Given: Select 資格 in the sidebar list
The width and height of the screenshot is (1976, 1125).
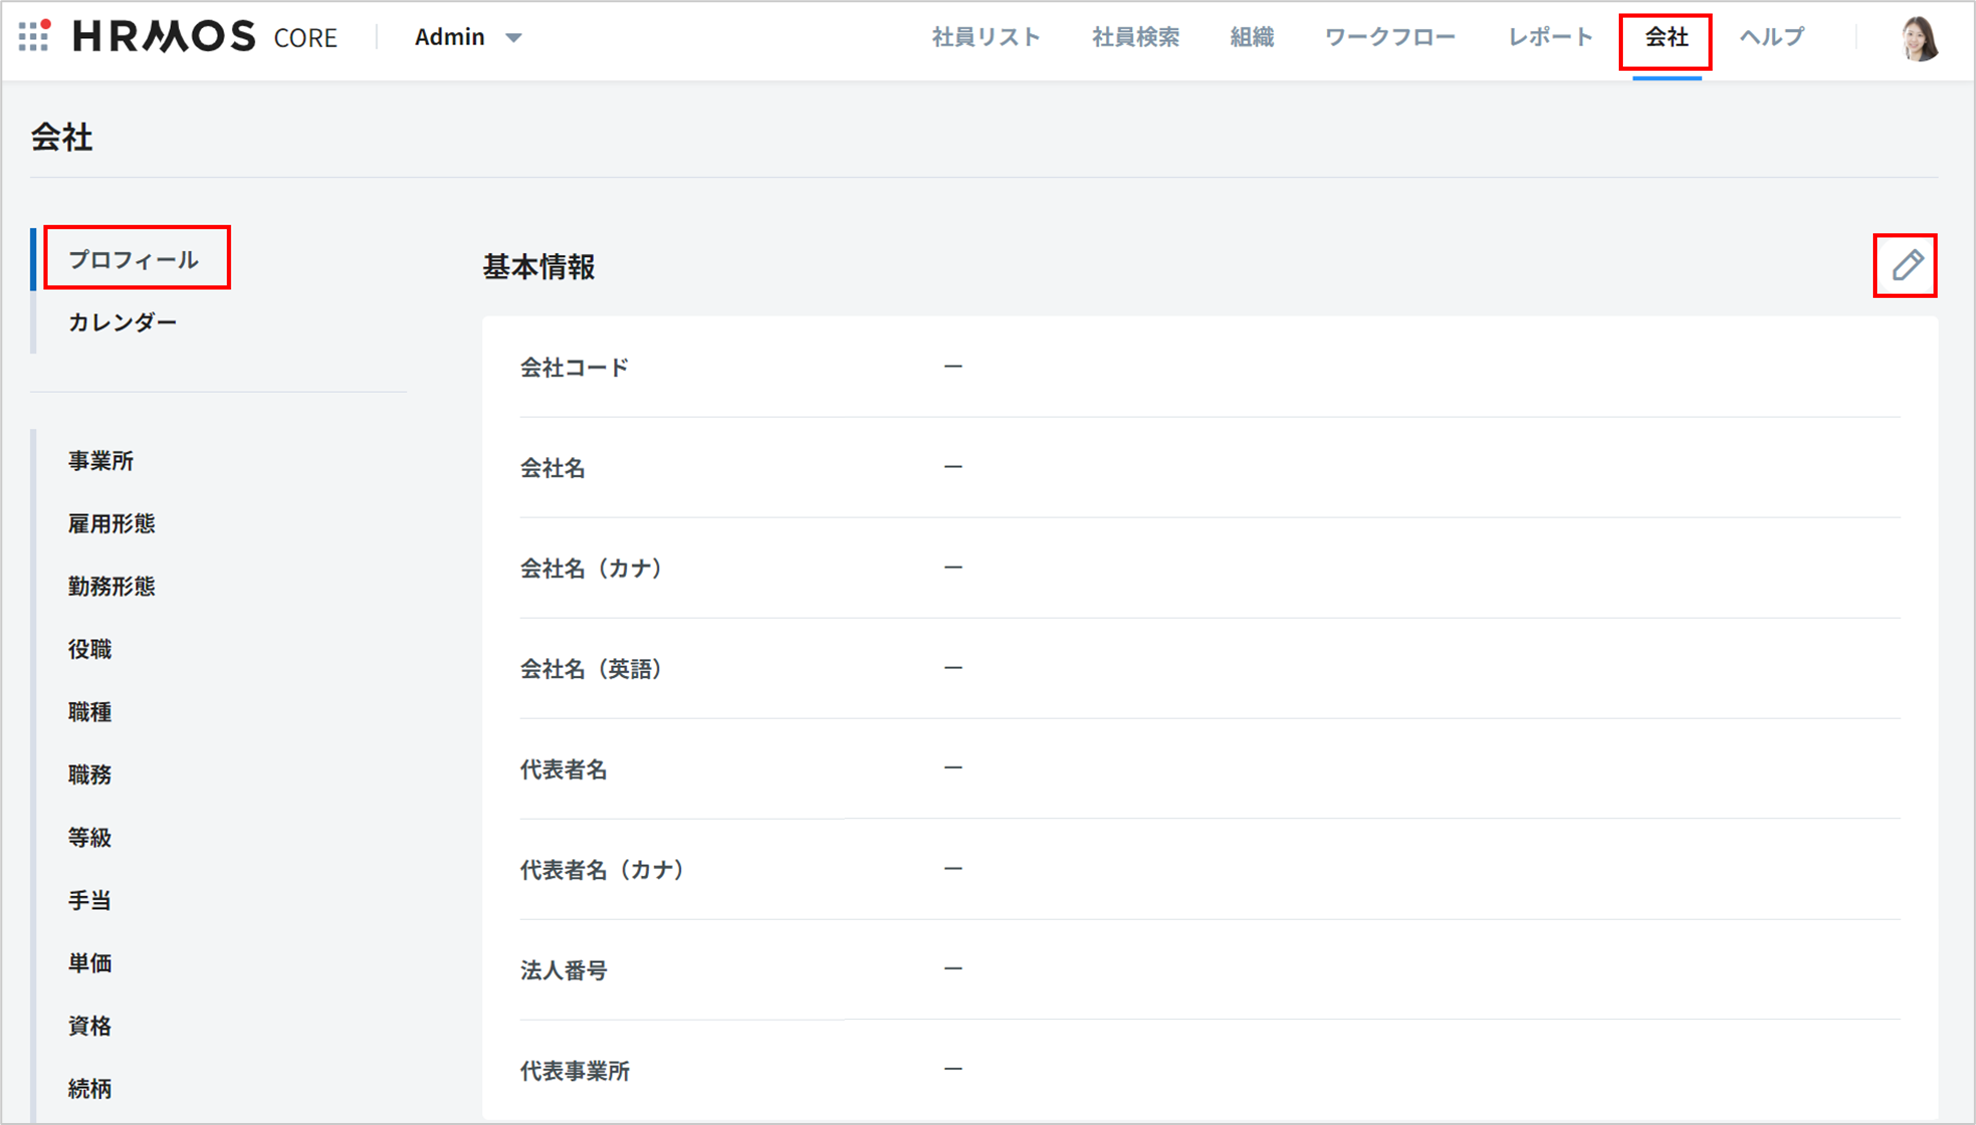Looking at the screenshot, I should (x=90, y=1026).
